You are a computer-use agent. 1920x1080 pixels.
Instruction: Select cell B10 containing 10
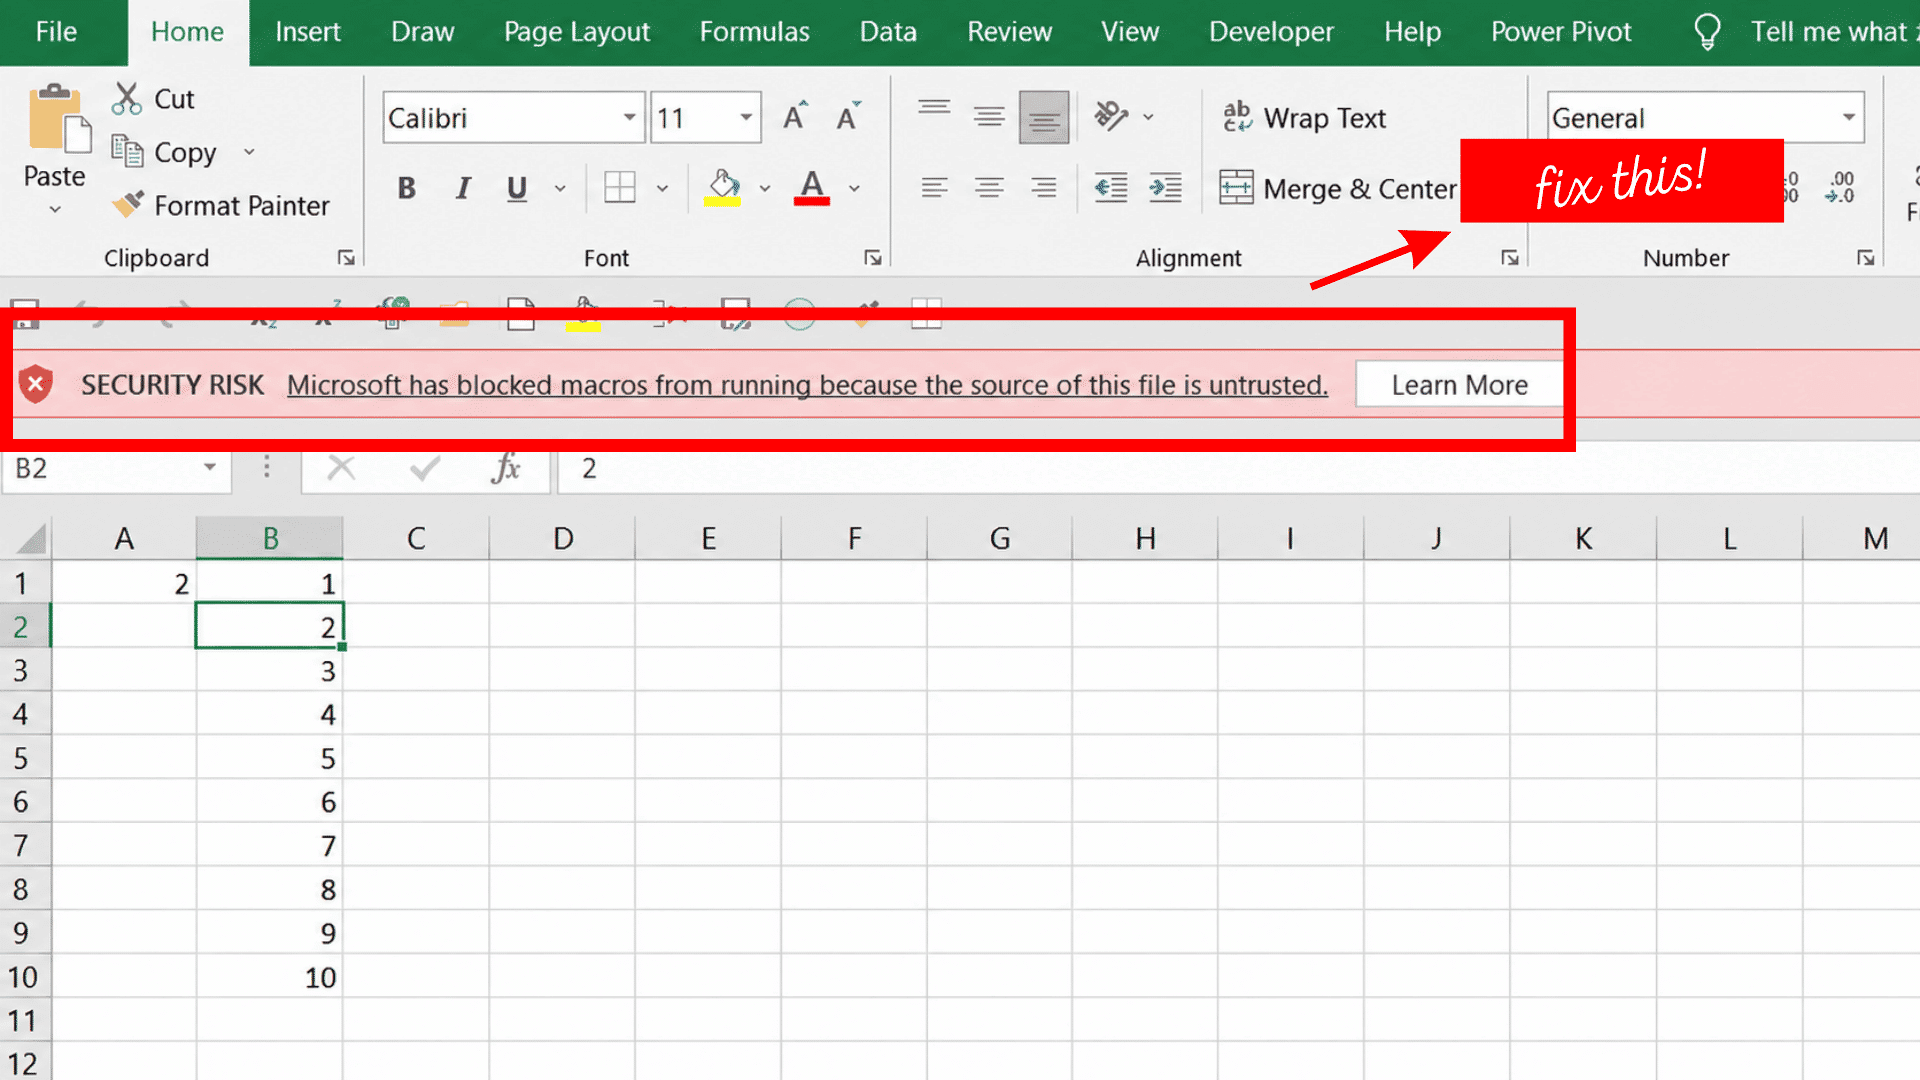(x=270, y=977)
